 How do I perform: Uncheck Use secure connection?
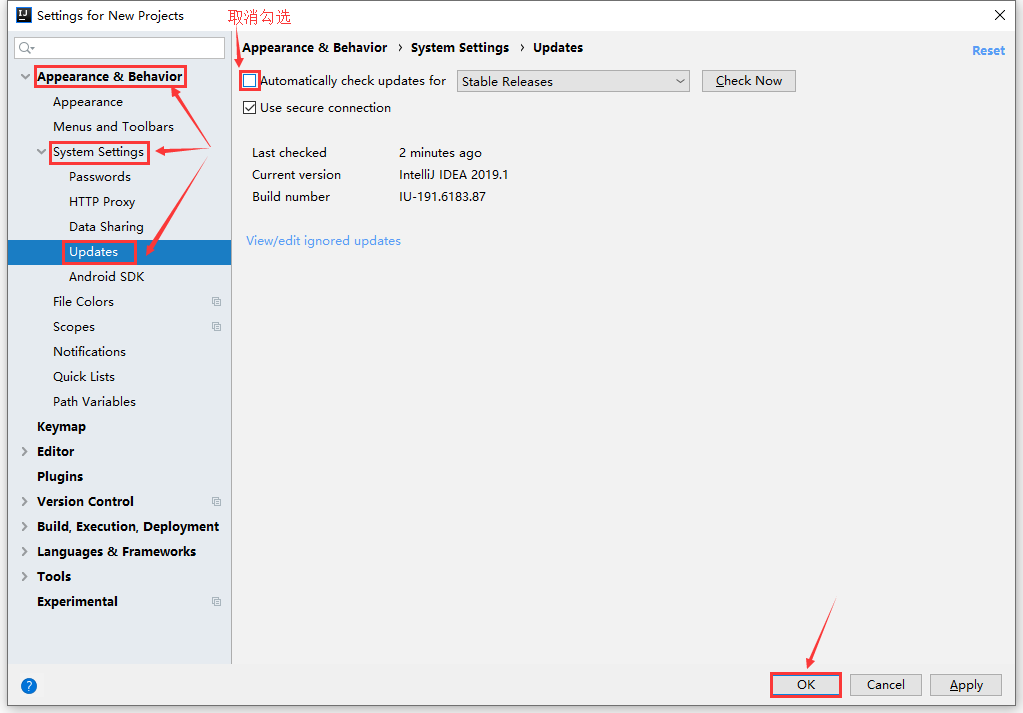click(x=249, y=108)
